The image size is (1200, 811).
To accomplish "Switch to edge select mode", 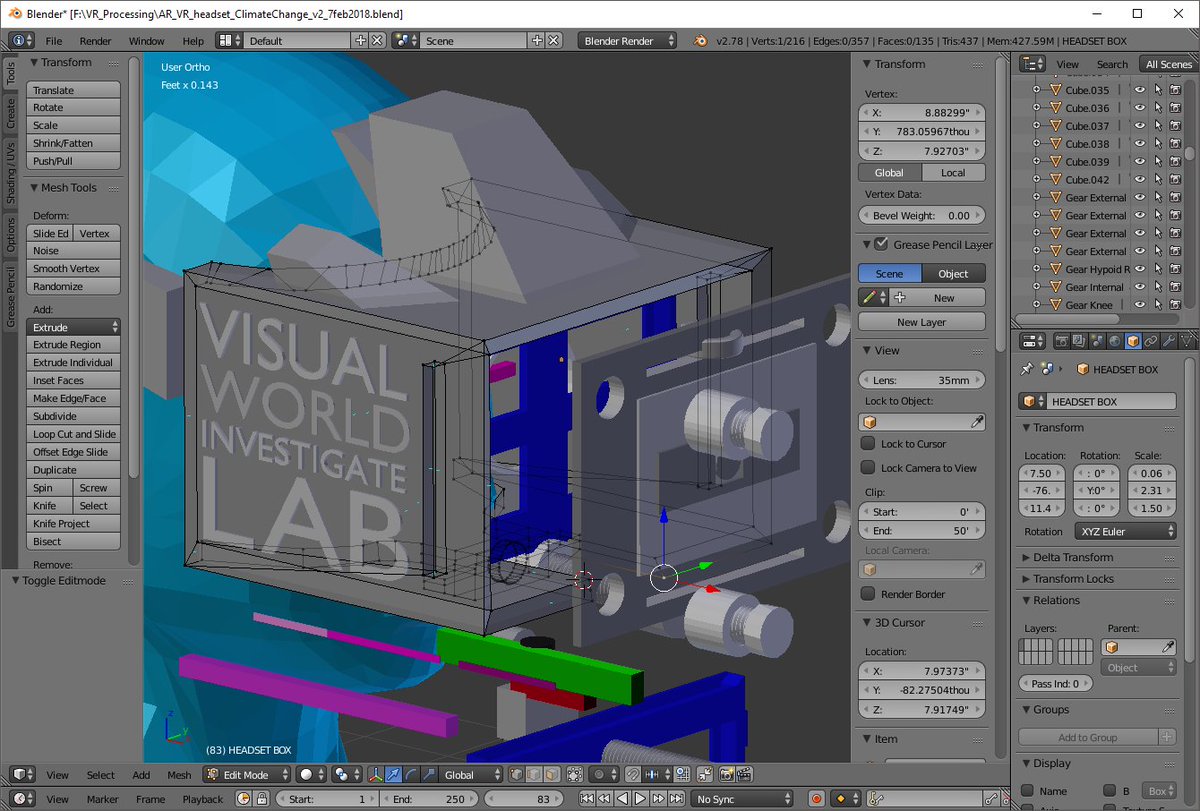I will point(533,774).
